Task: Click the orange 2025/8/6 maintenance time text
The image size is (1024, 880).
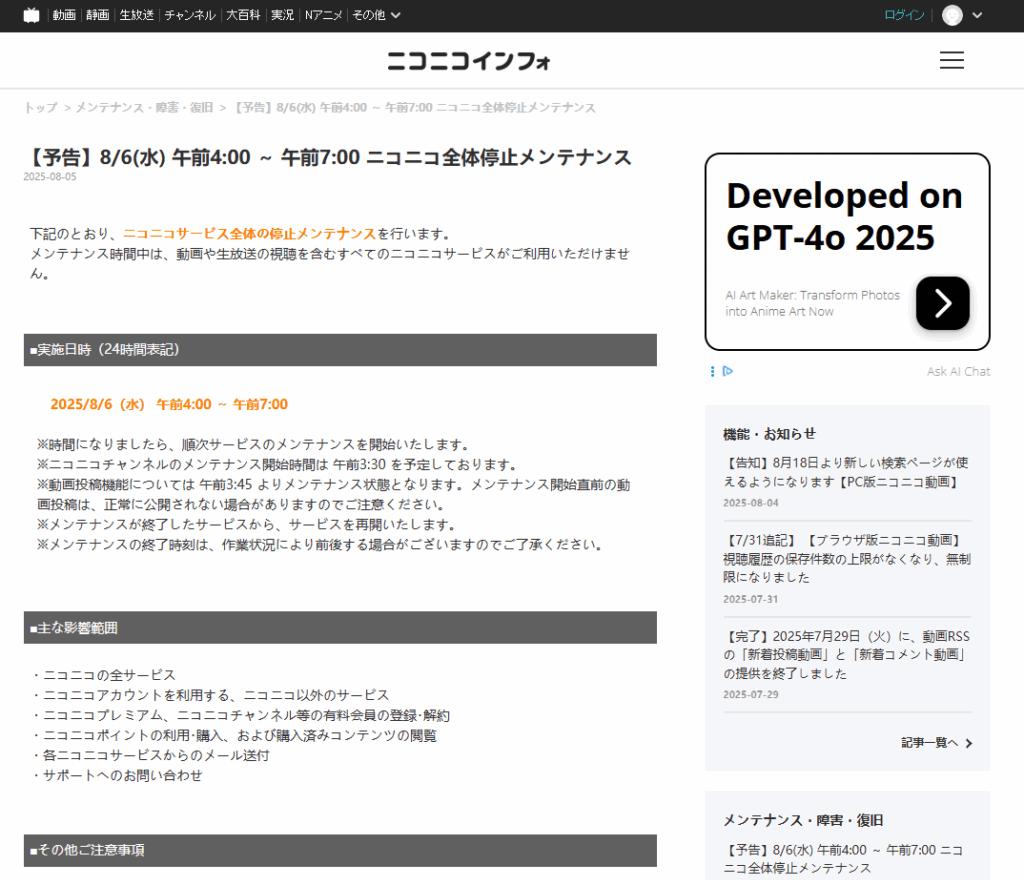Action: pyautogui.click(x=168, y=404)
